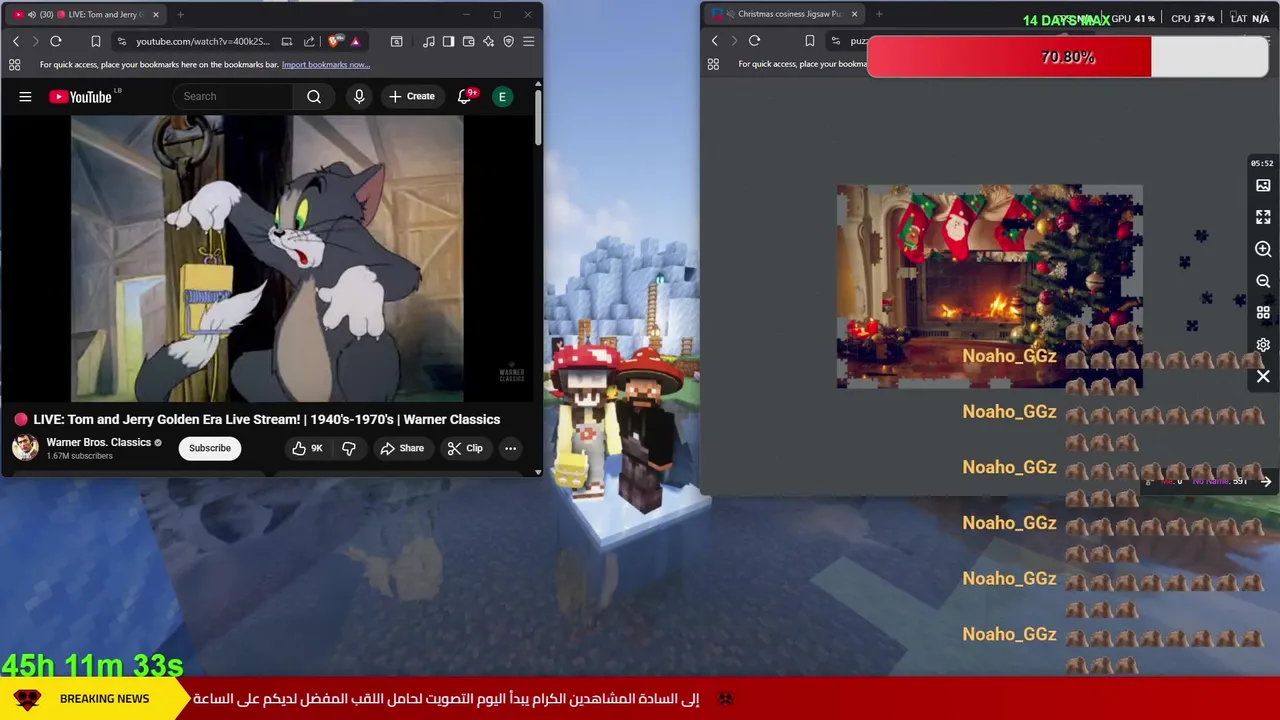Close the Christmas cosiness Jigsaw tab
The image size is (1280, 720).
click(x=854, y=14)
